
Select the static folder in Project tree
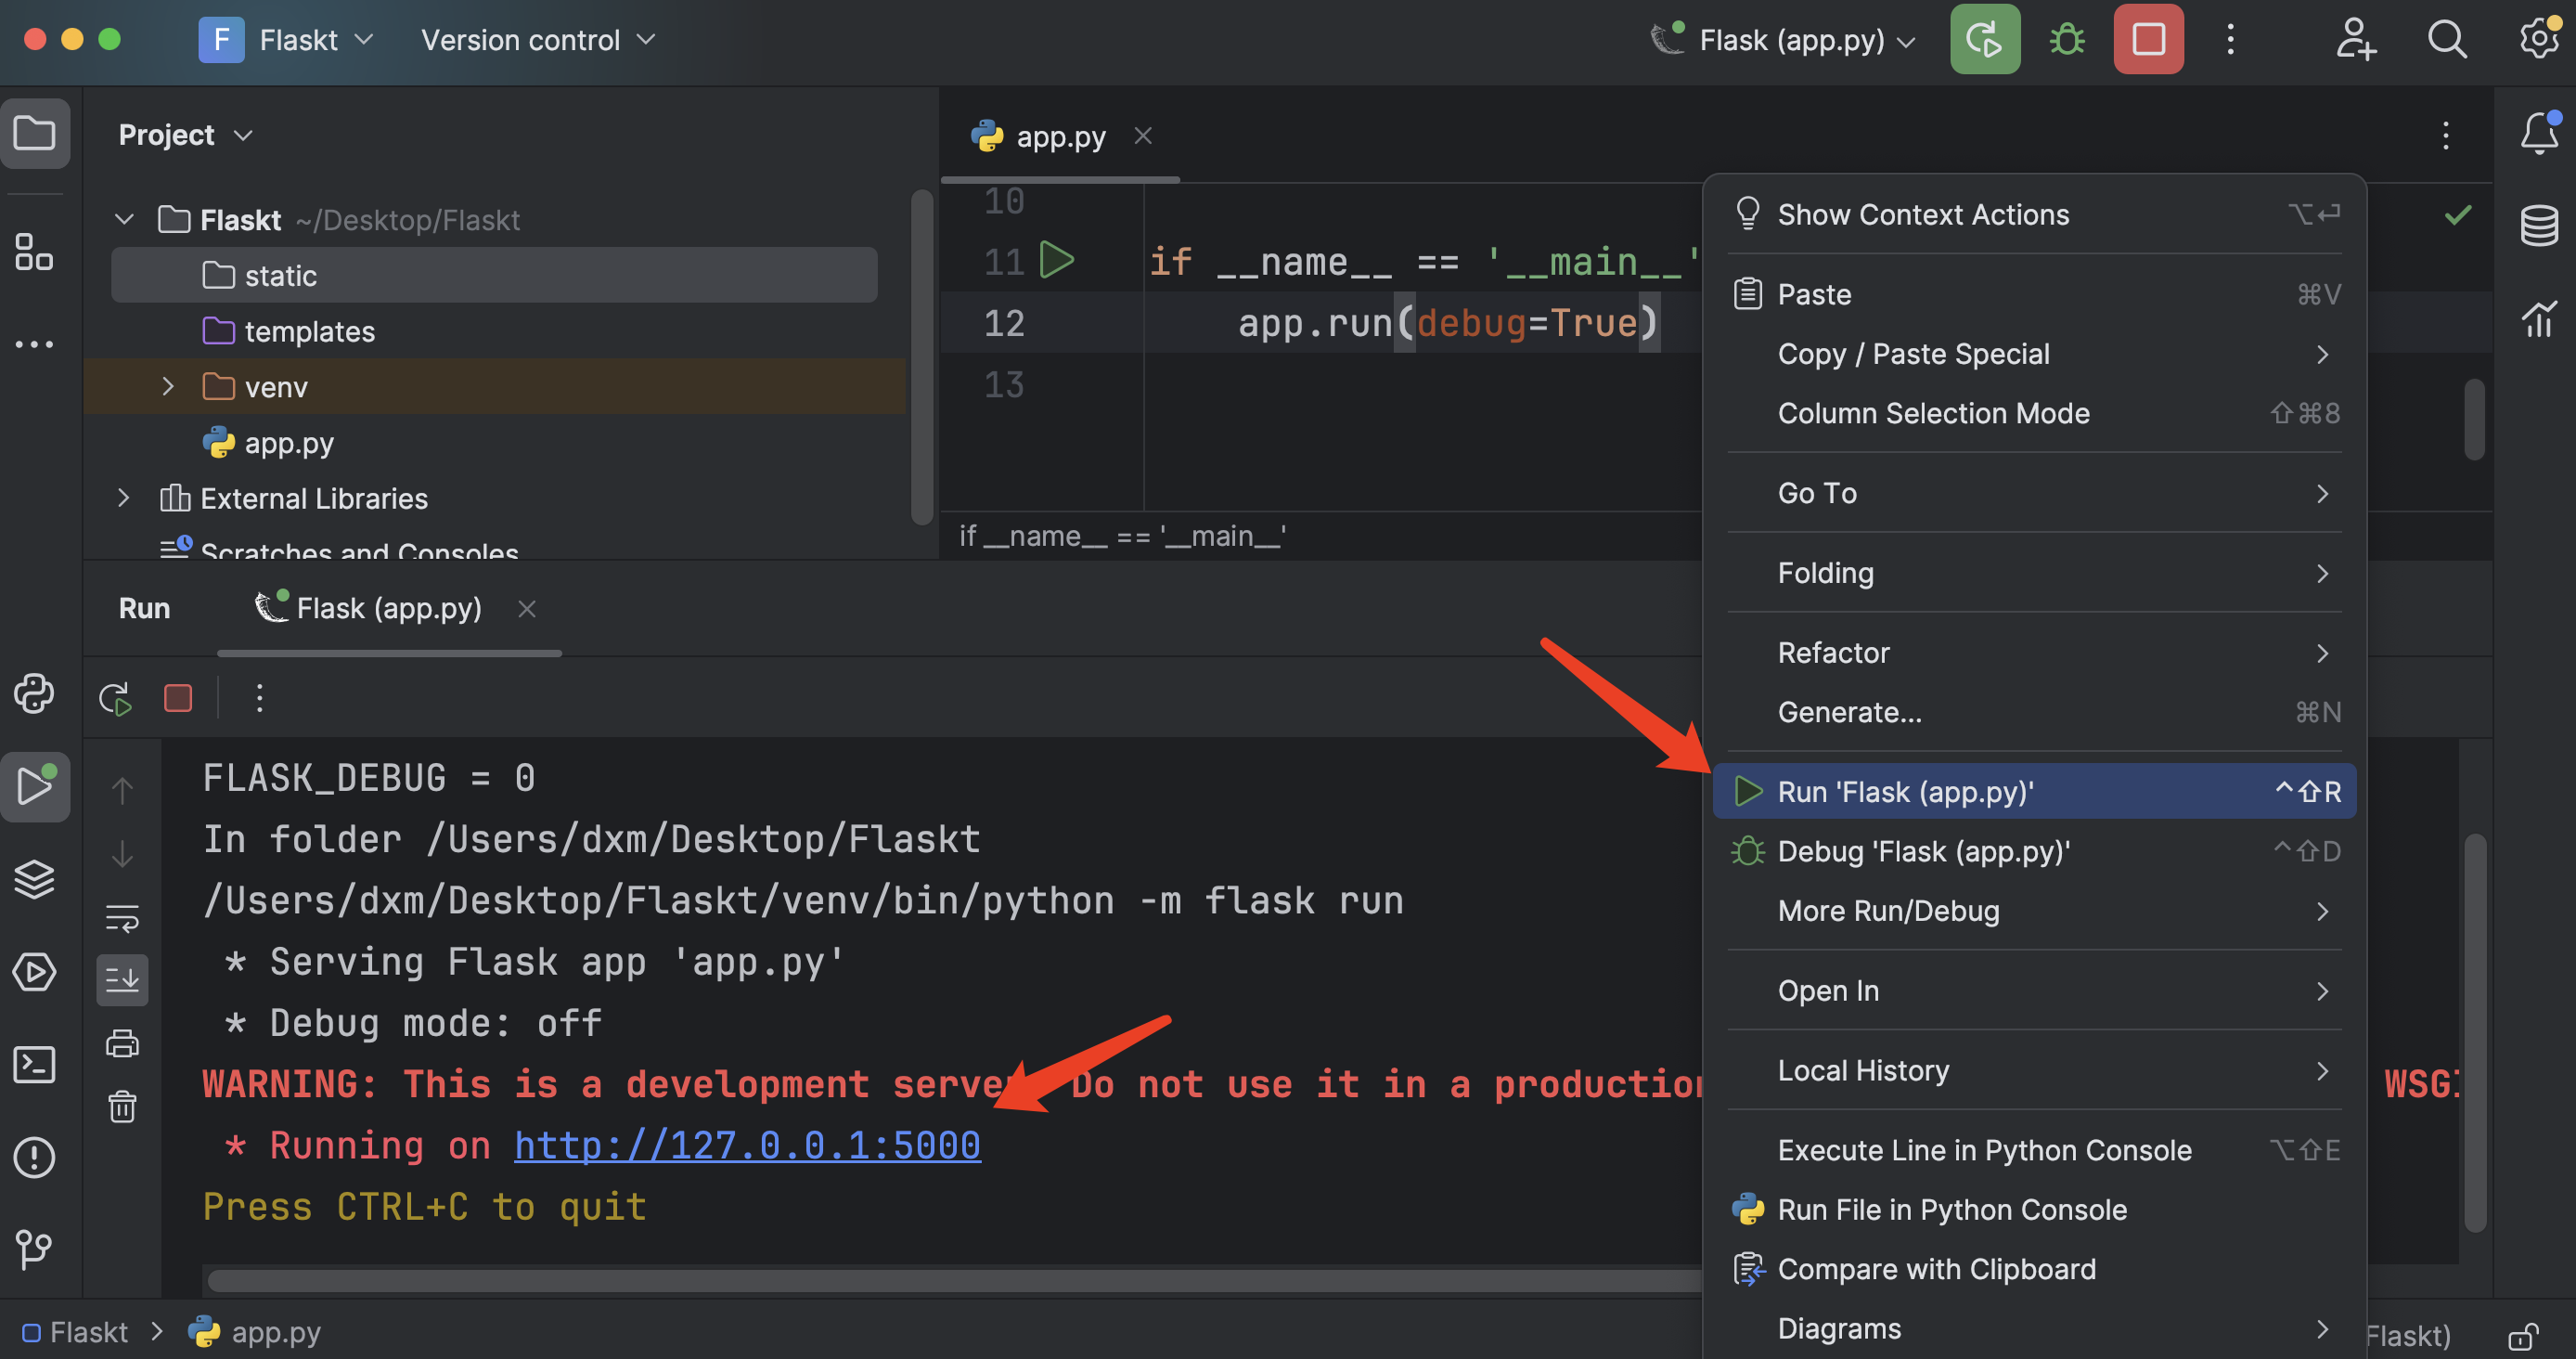click(x=494, y=275)
